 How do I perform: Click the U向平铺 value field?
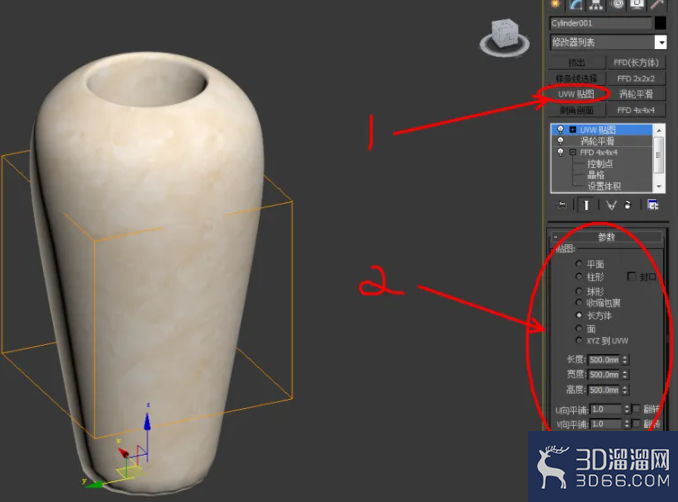[x=606, y=409]
